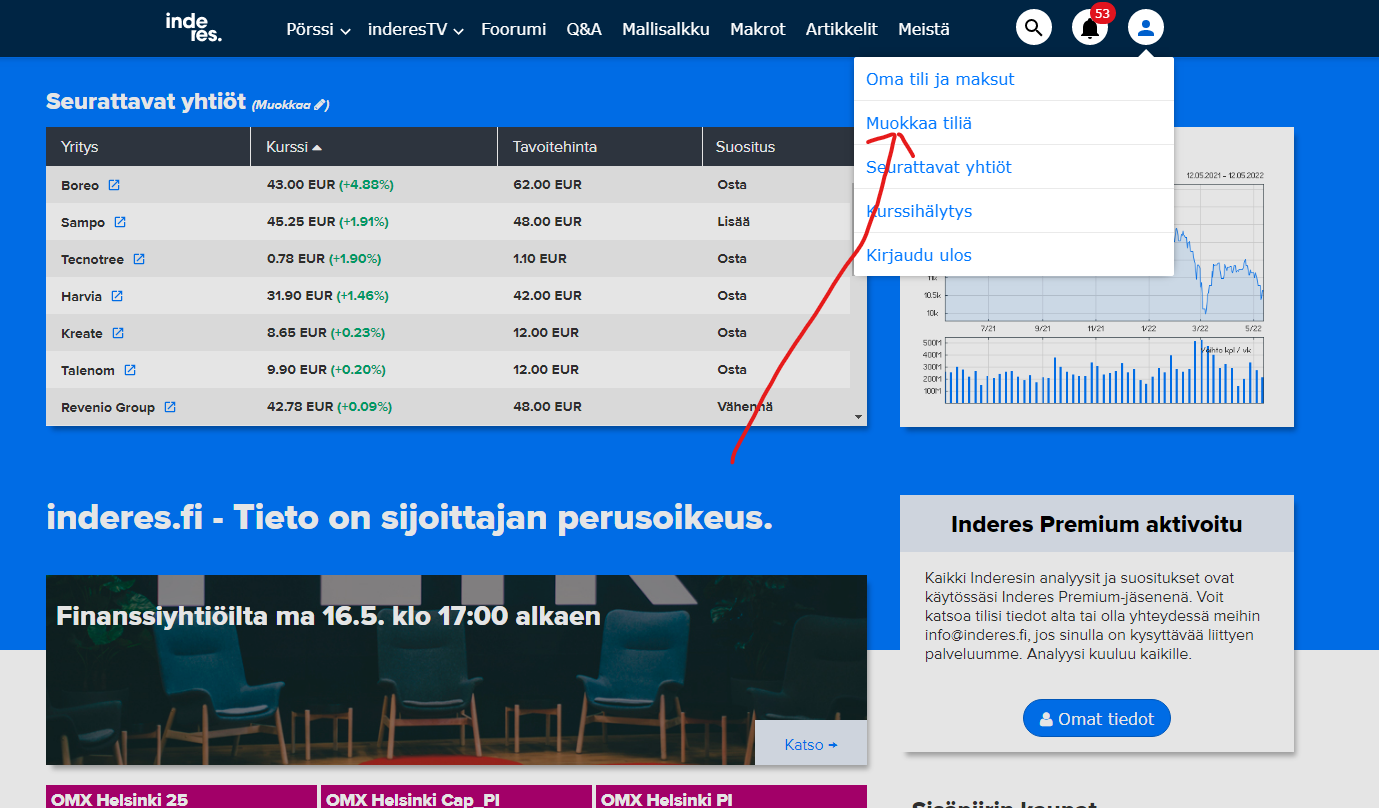Click the Tecnotree company name

click(92, 259)
